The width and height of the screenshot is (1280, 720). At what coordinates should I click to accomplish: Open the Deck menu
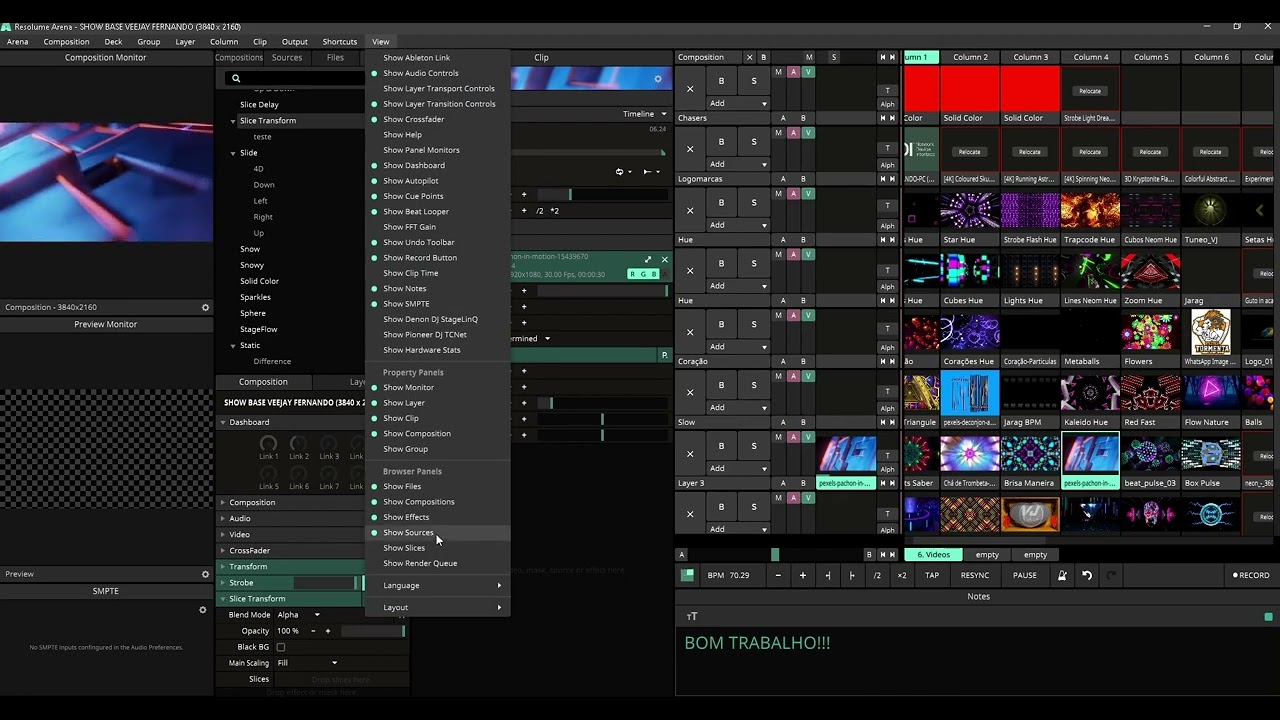(x=113, y=42)
